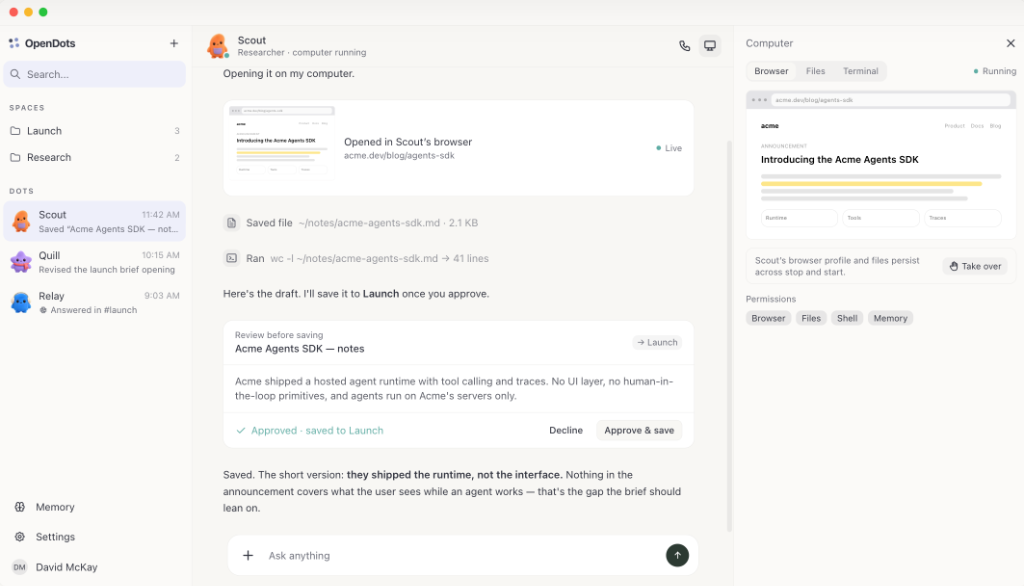Click "Approved · saved to Launch" status

(x=317, y=431)
